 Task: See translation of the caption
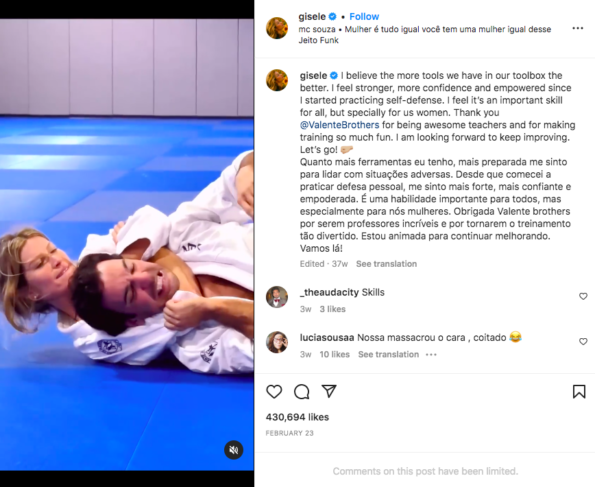click(x=386, y=264)
